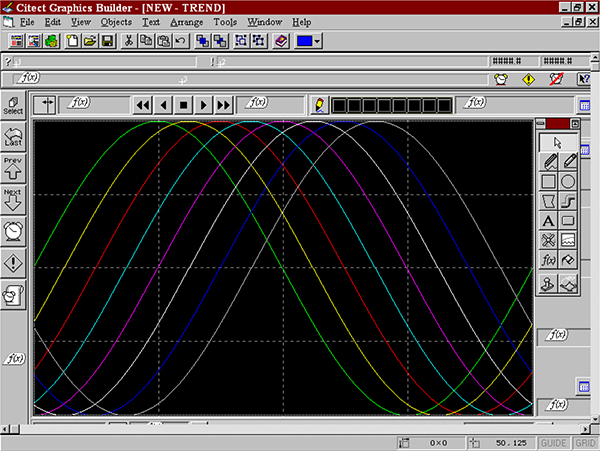Click the green Compile/Run toolbar icon
Screen dimensions: 600x451
(52, 41)
